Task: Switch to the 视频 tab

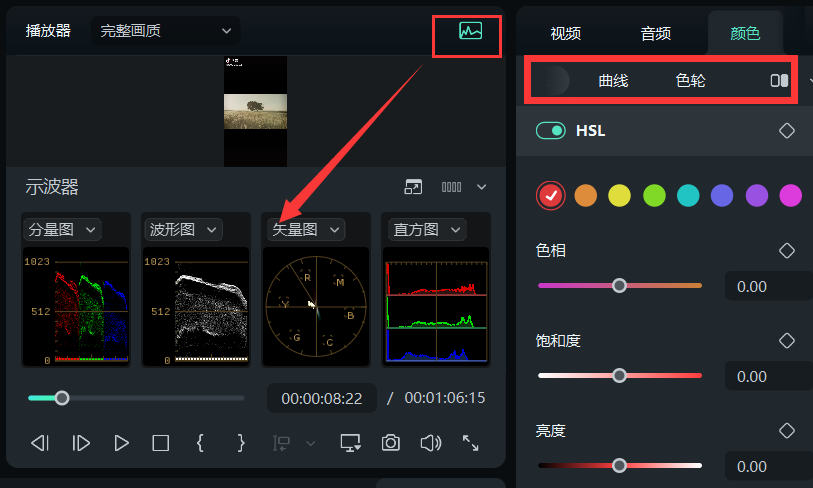Action: pos(566,34)
